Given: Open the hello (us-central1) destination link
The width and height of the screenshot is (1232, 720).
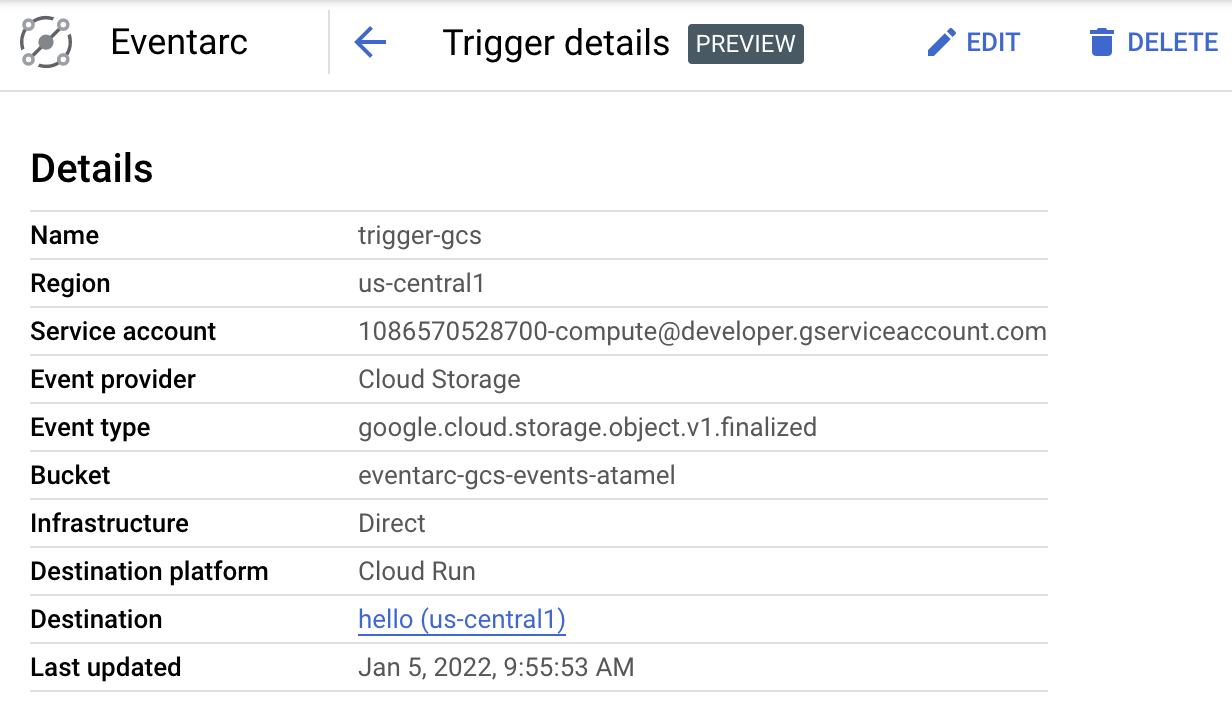Looking at the screenshot, I should [x=462, y=620].
